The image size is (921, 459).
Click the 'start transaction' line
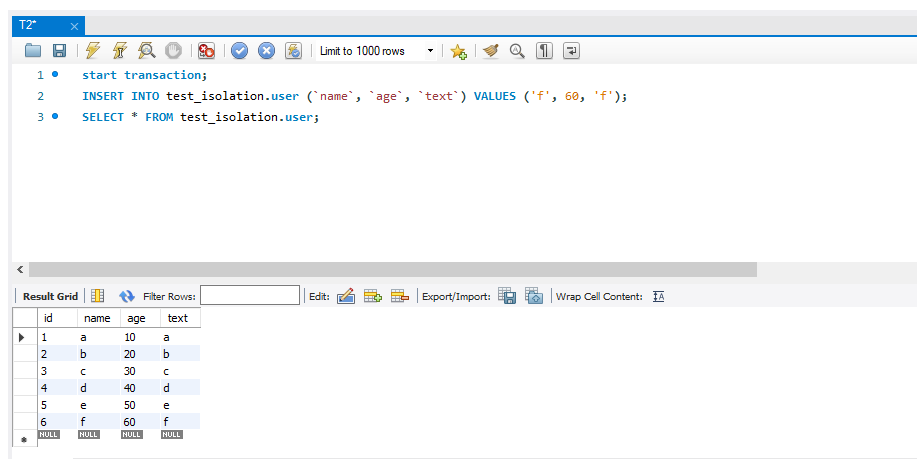point(144,75)
